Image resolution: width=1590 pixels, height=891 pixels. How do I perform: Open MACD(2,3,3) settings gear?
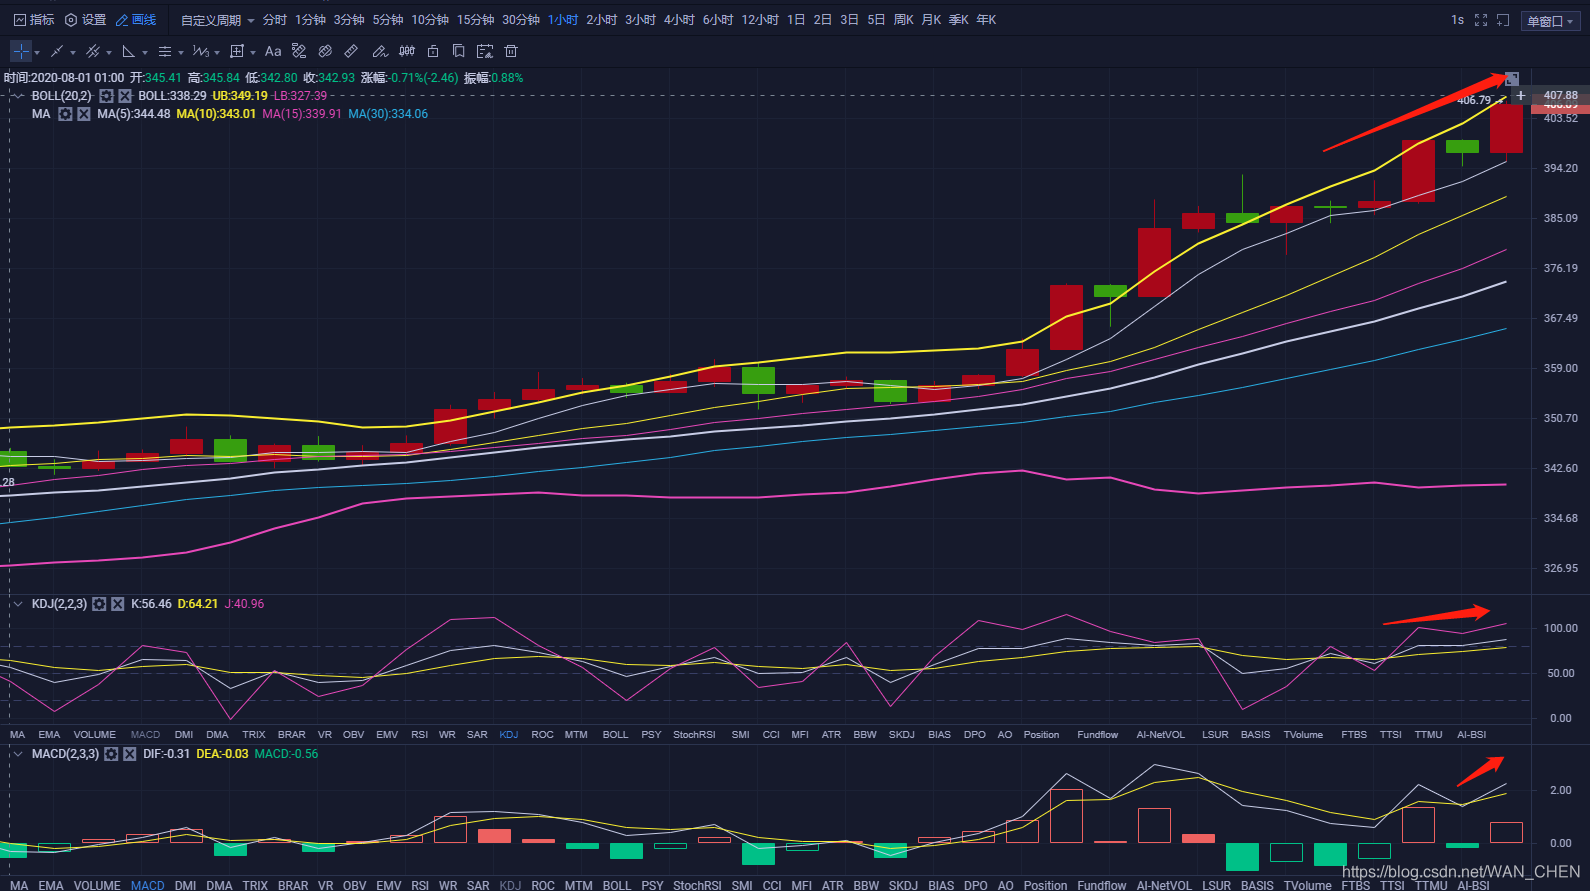pyautogui.click(x=111, y=754)
